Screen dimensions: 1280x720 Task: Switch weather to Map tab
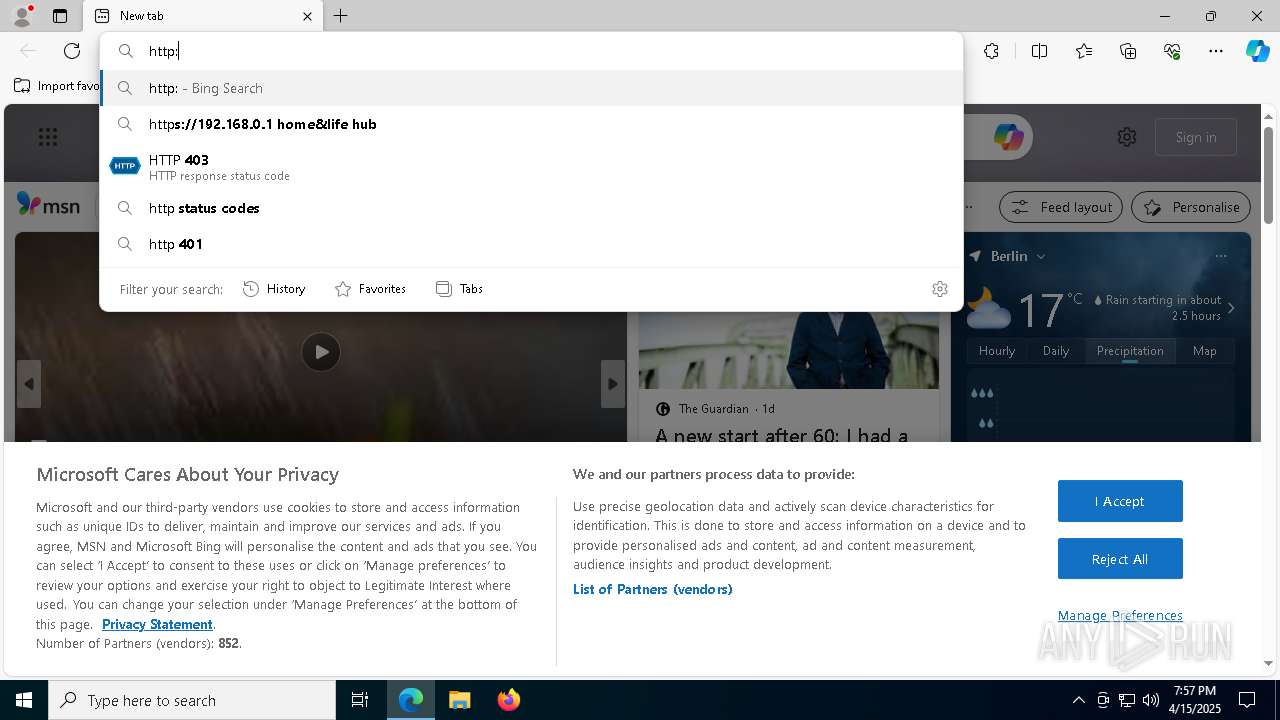pyautogui.click(x=1205, y=351)
